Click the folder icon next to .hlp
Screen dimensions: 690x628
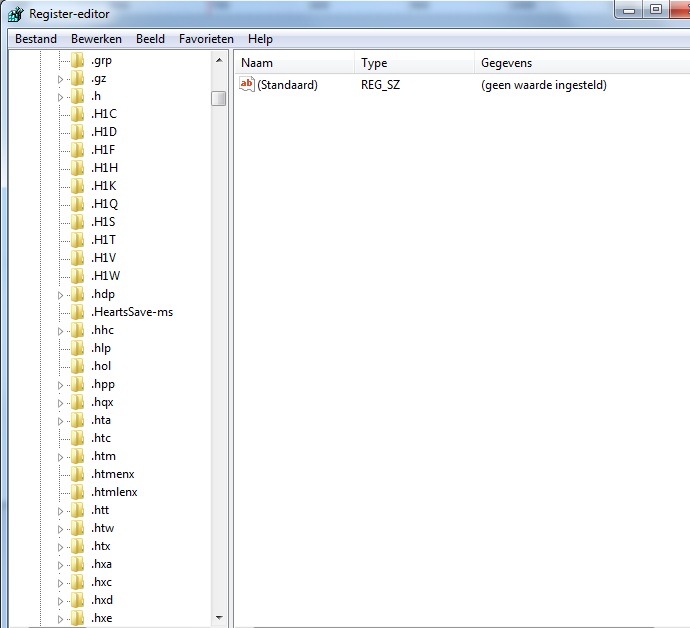click(x=77, y=348)
